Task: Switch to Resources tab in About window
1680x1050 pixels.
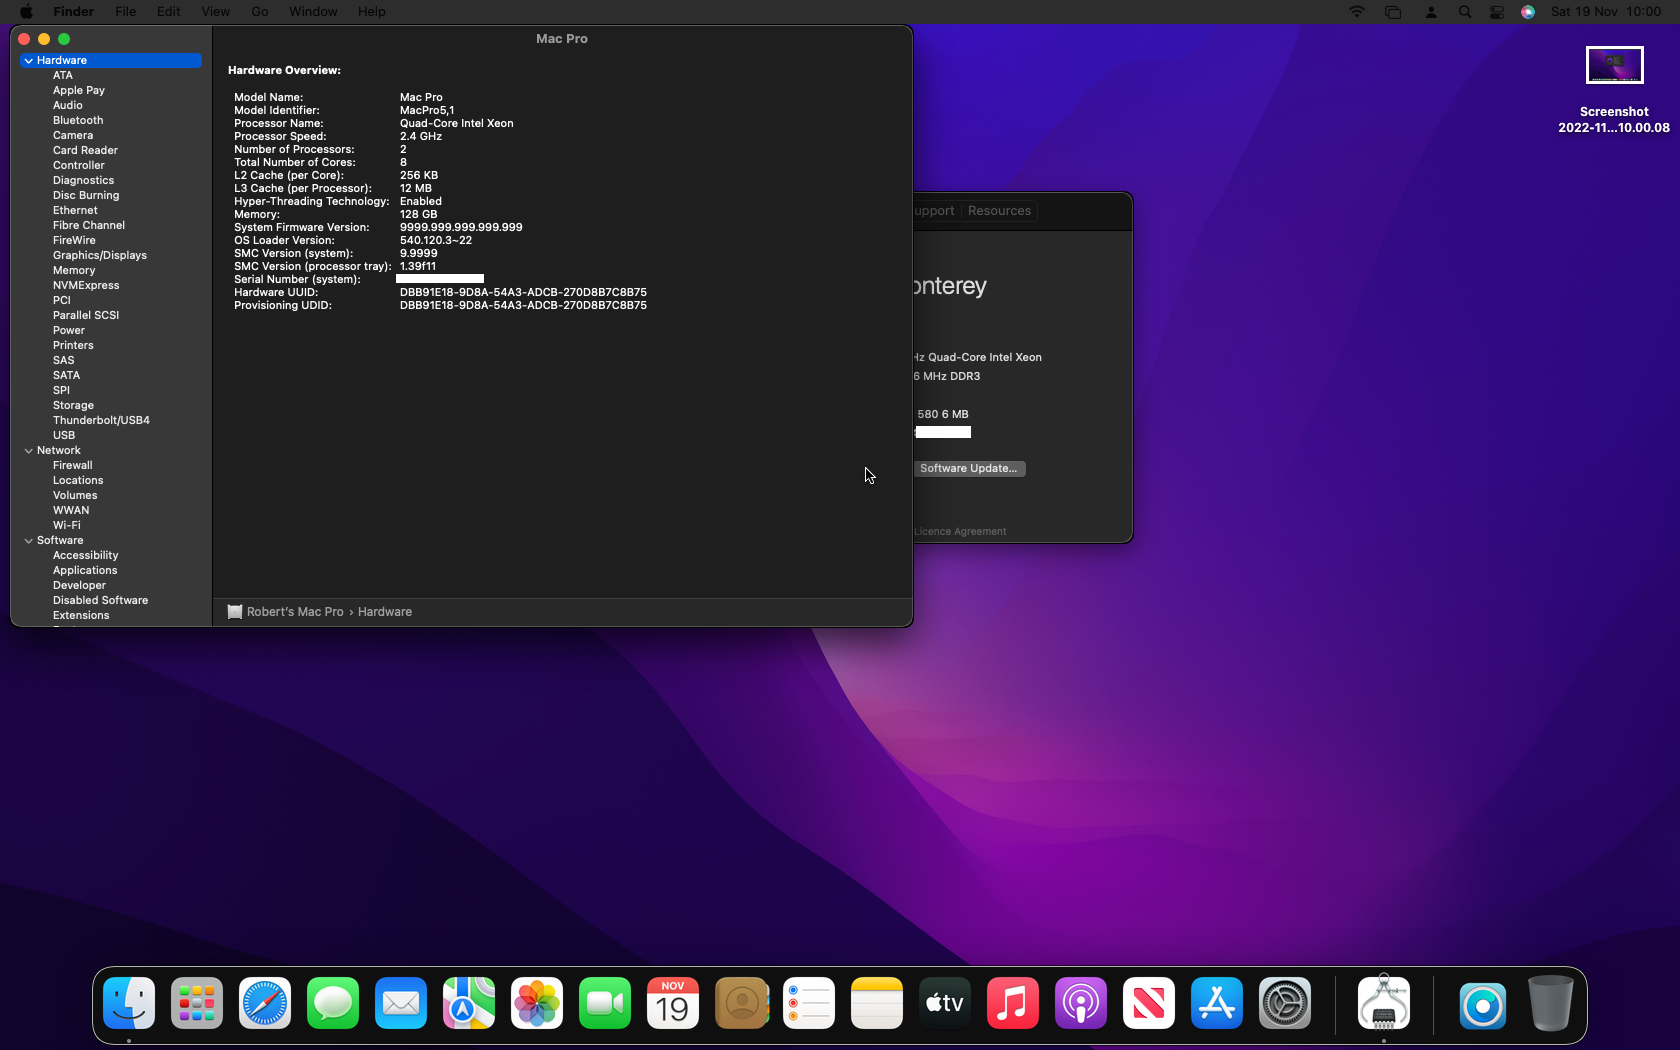Action: pos(999,211)
